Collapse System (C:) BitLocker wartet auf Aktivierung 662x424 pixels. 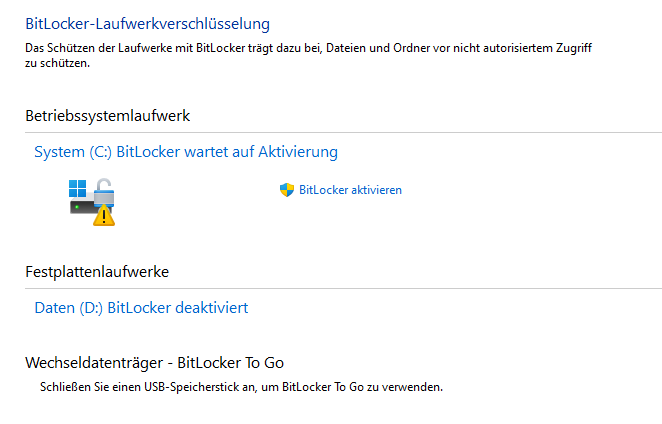(186, 152)
